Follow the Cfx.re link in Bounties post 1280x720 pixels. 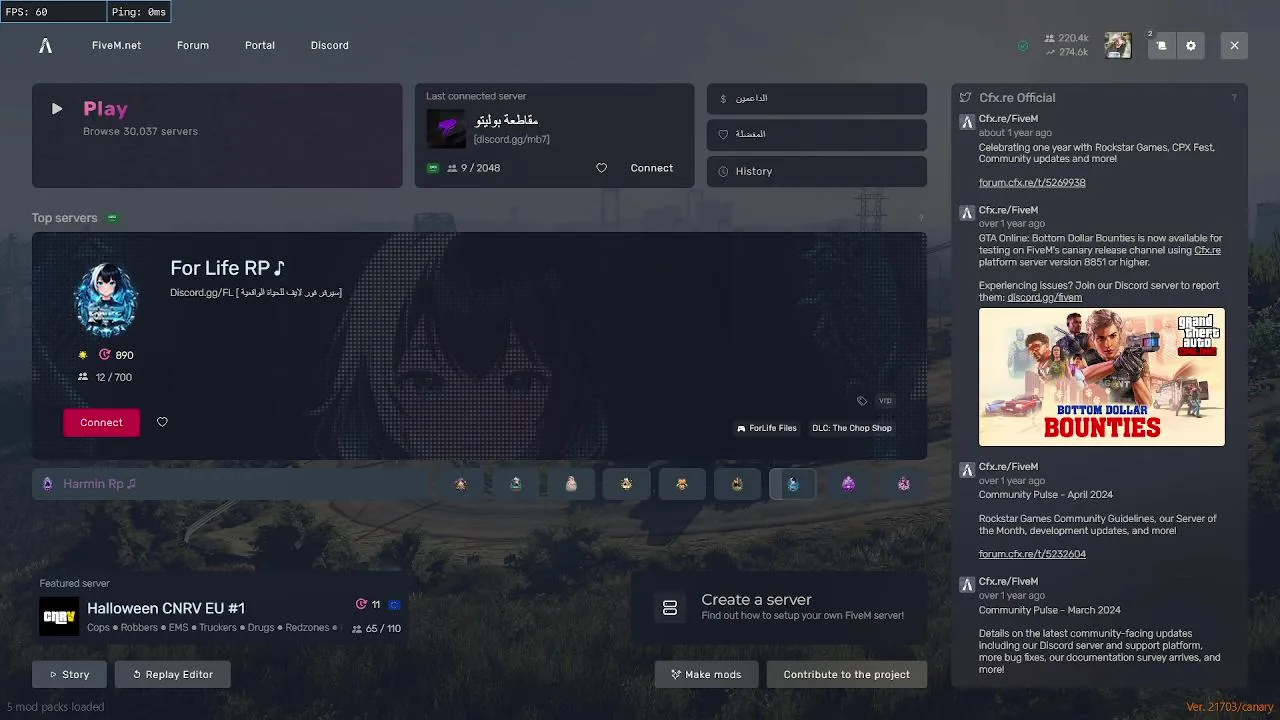(1207, 250)
